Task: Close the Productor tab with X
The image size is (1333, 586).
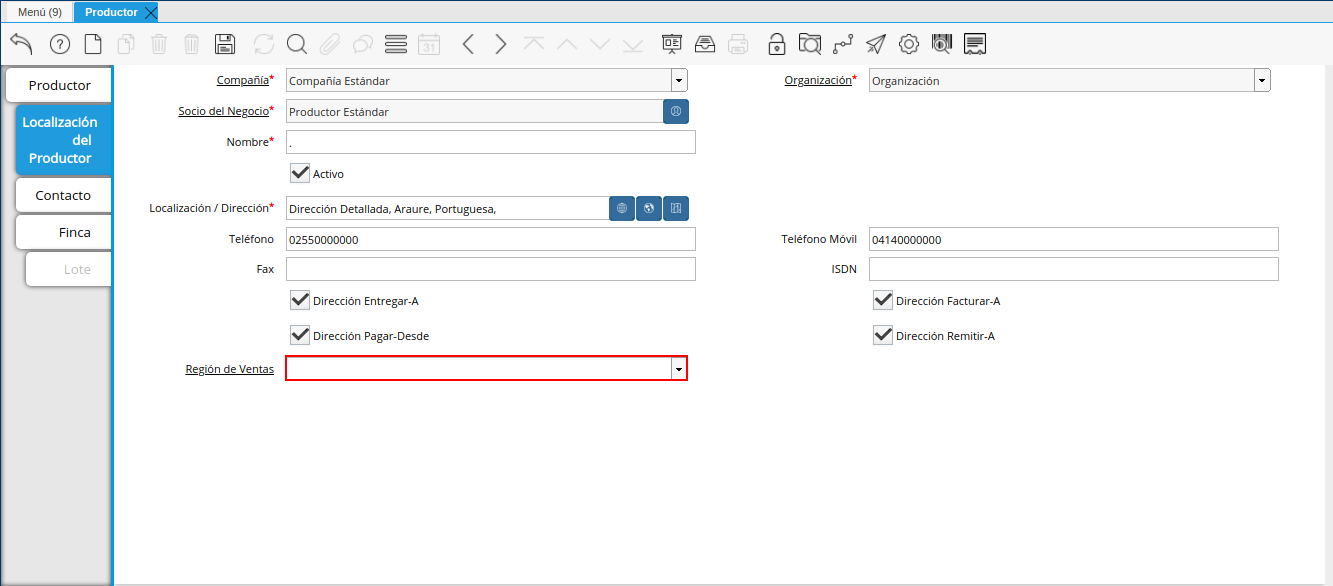Action: [150, 12]
